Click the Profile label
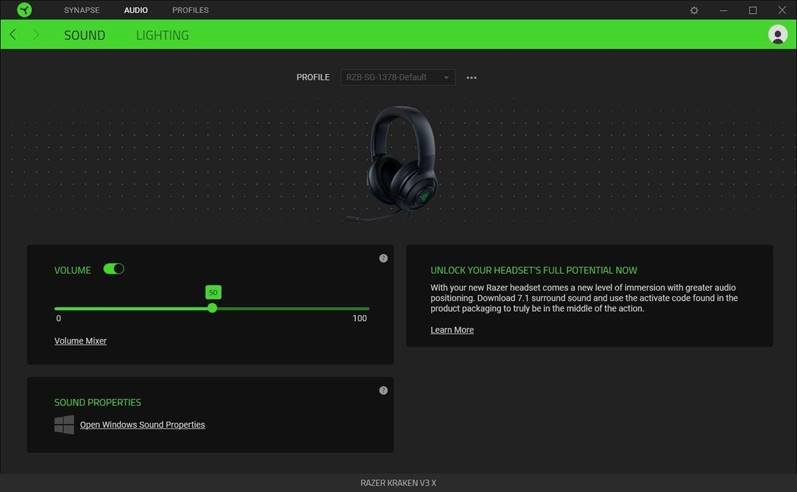Screen dimensions: 797x492 [313, 77]
